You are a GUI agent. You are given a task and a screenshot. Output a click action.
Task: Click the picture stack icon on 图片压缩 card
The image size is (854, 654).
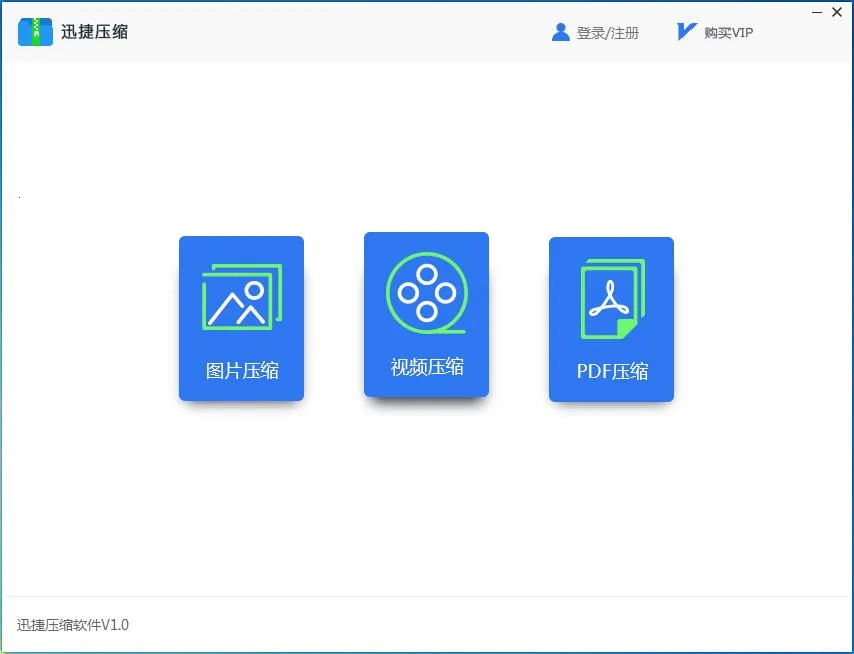click(241, 295)
